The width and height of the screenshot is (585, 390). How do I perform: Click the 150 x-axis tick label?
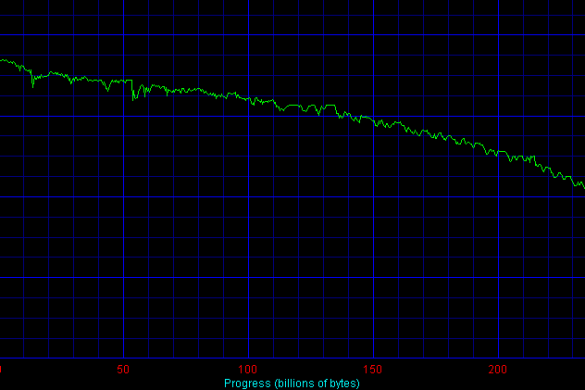point(373,369)
